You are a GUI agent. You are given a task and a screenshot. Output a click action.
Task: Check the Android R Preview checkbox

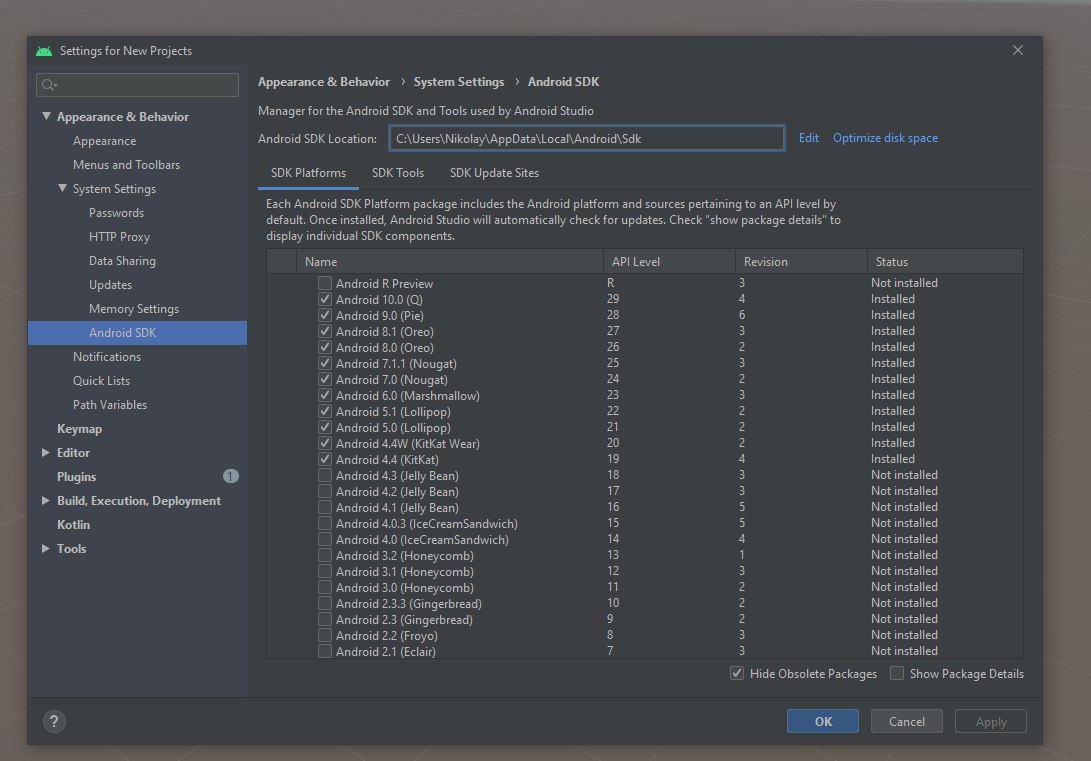[x=325, y=283]
